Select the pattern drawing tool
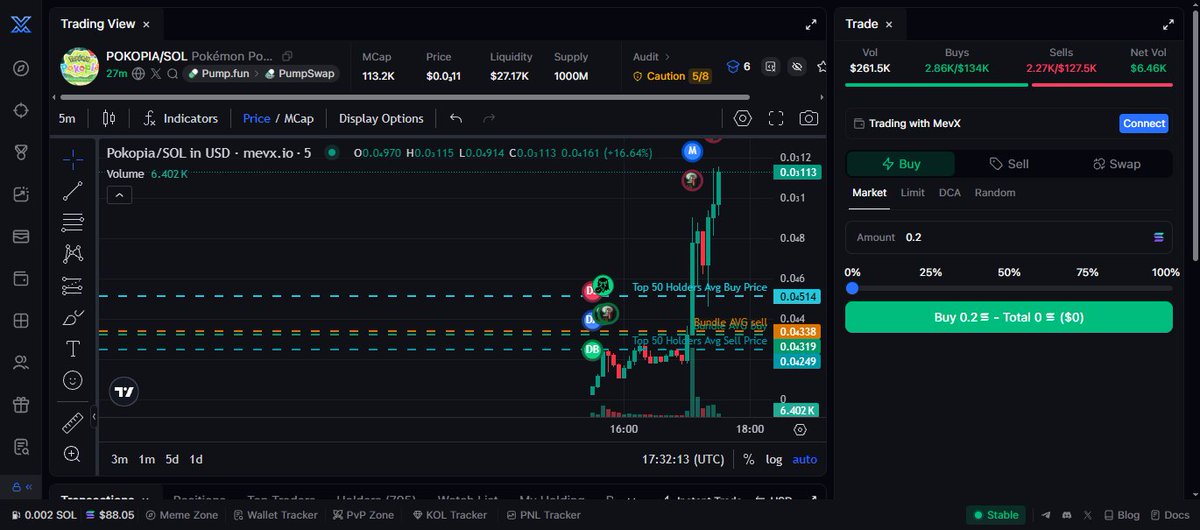Screen dimensions: 1200x530 [x=73, y=254]
